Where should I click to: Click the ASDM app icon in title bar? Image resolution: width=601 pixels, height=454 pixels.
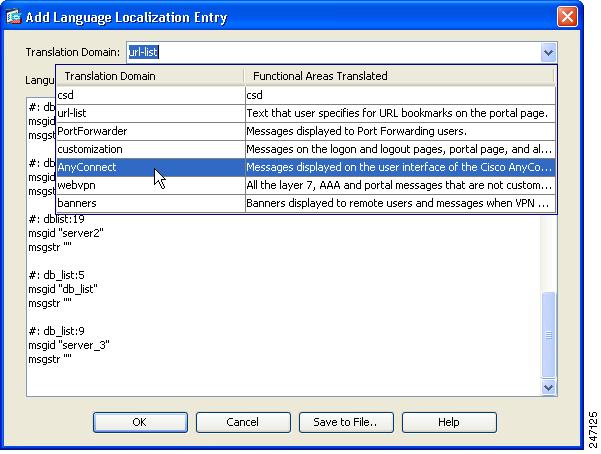click(13, 17)
